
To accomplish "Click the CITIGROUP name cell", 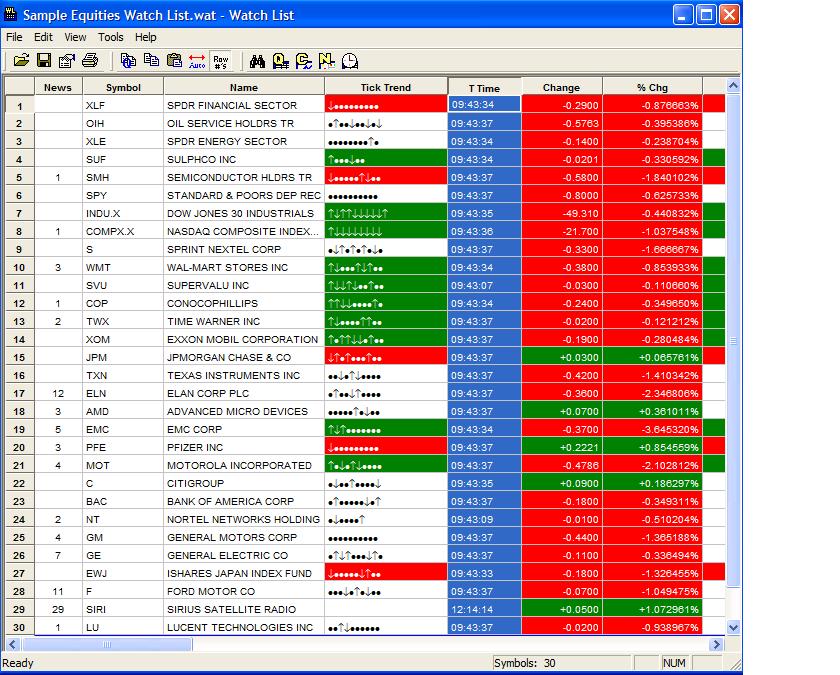I will click(244, 483).
